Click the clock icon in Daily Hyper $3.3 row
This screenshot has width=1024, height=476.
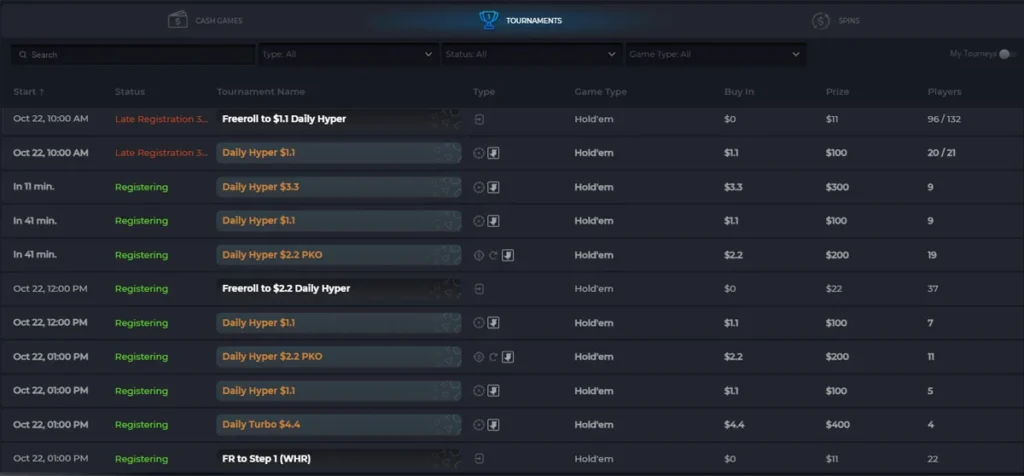coord(479,187)
